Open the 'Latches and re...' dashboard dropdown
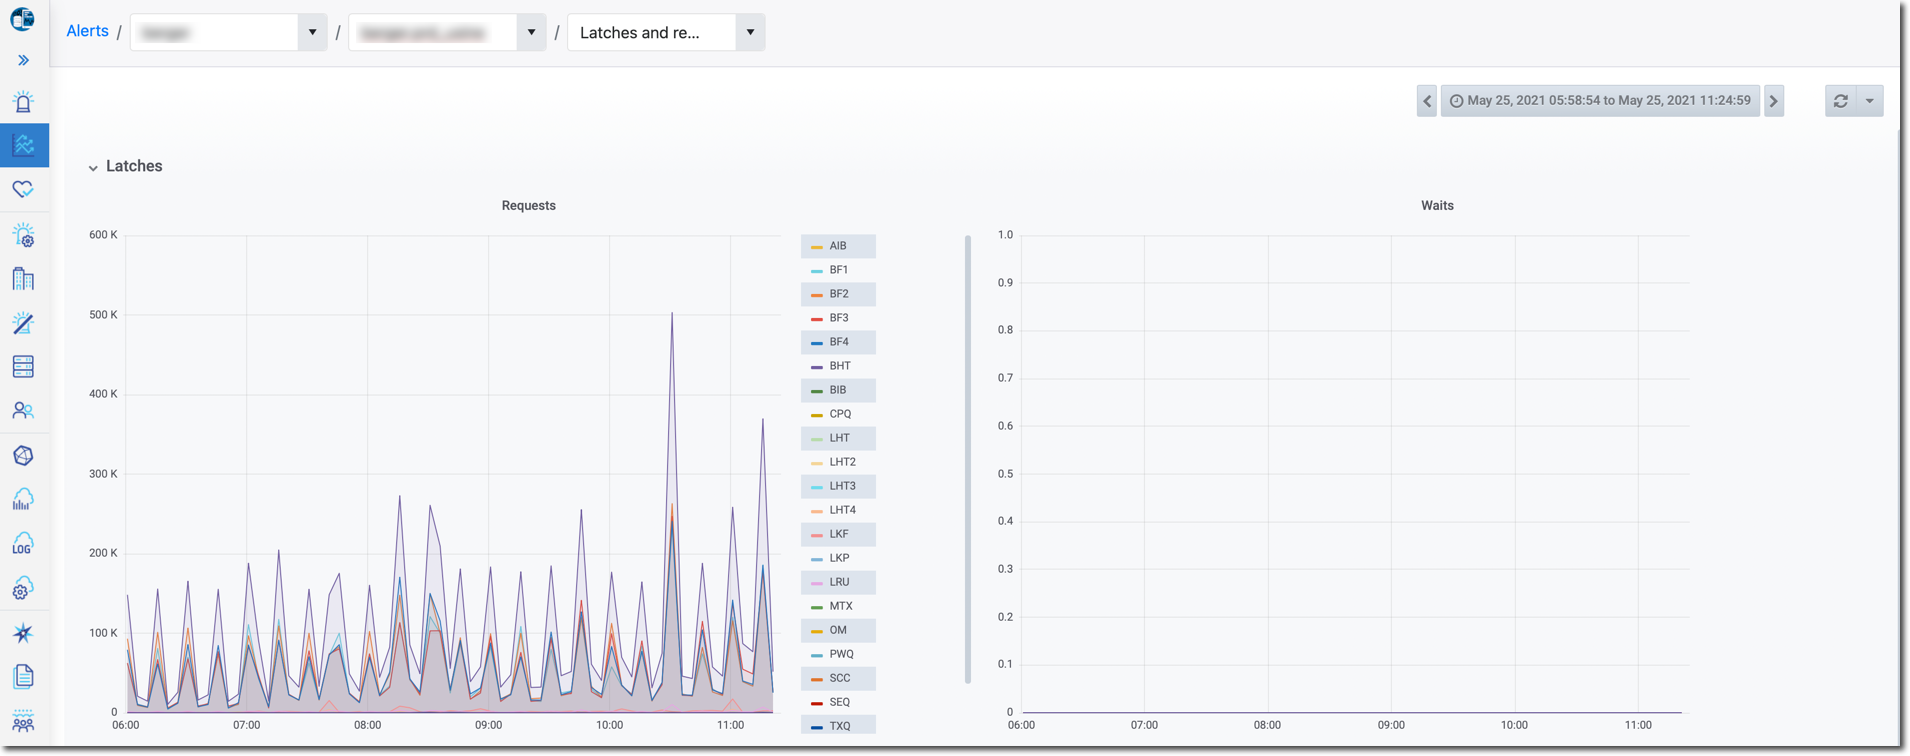Screen dimensions: 1910x756 tap(665, 32)
